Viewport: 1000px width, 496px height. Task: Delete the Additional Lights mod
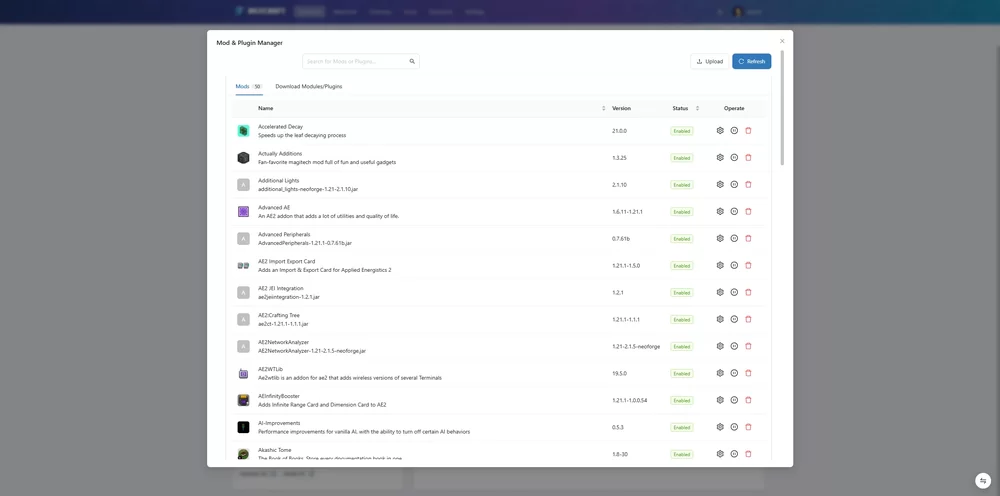coord(748,184)
